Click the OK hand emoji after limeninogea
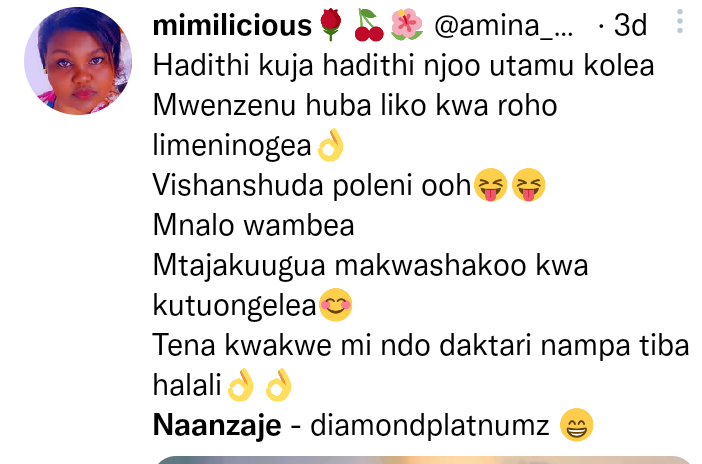This screenshot has height=464, width=702. (330, 145)
